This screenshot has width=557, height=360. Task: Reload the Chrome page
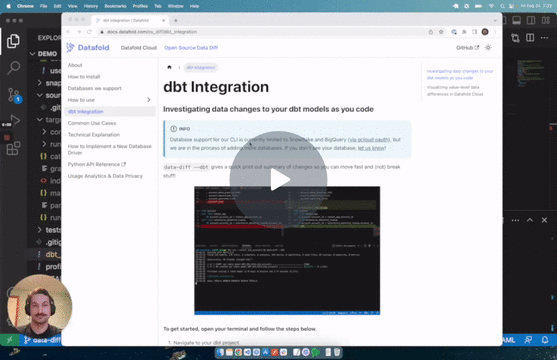point(89,32)
